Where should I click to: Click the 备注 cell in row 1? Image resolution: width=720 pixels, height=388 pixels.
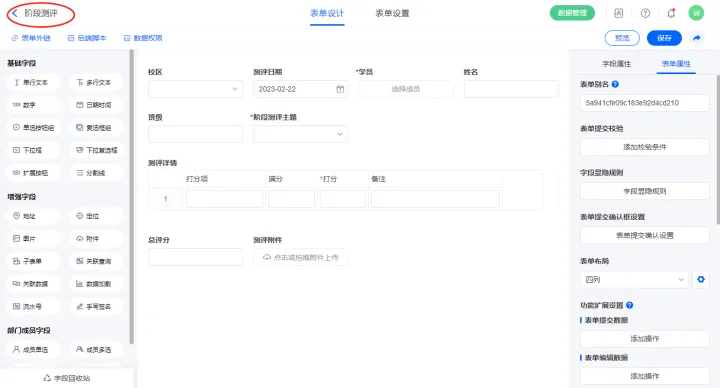pyautogui.click(x=435, y=199)
